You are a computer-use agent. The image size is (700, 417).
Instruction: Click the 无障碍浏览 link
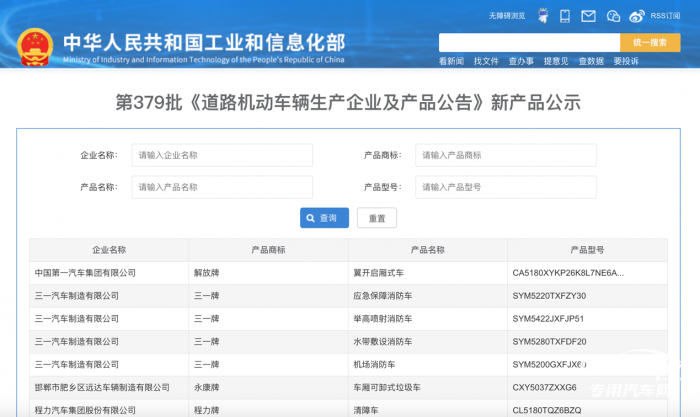pos(507,16)
